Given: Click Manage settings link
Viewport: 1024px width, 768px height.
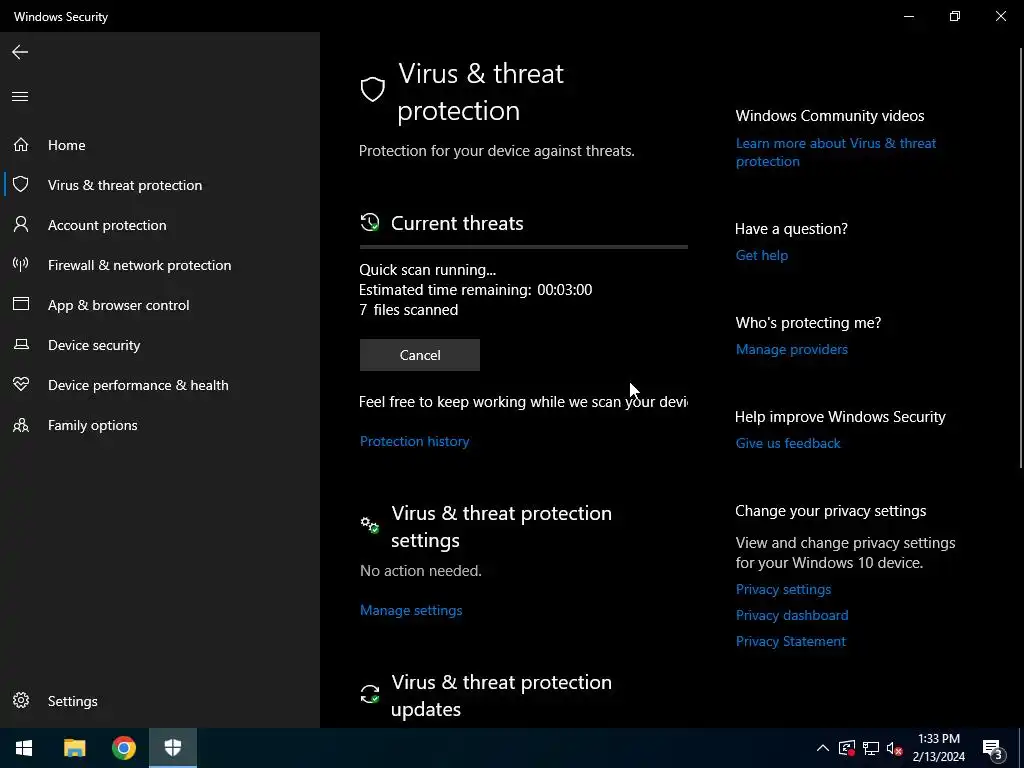Looking at the screenshot, I should (411, 611).
